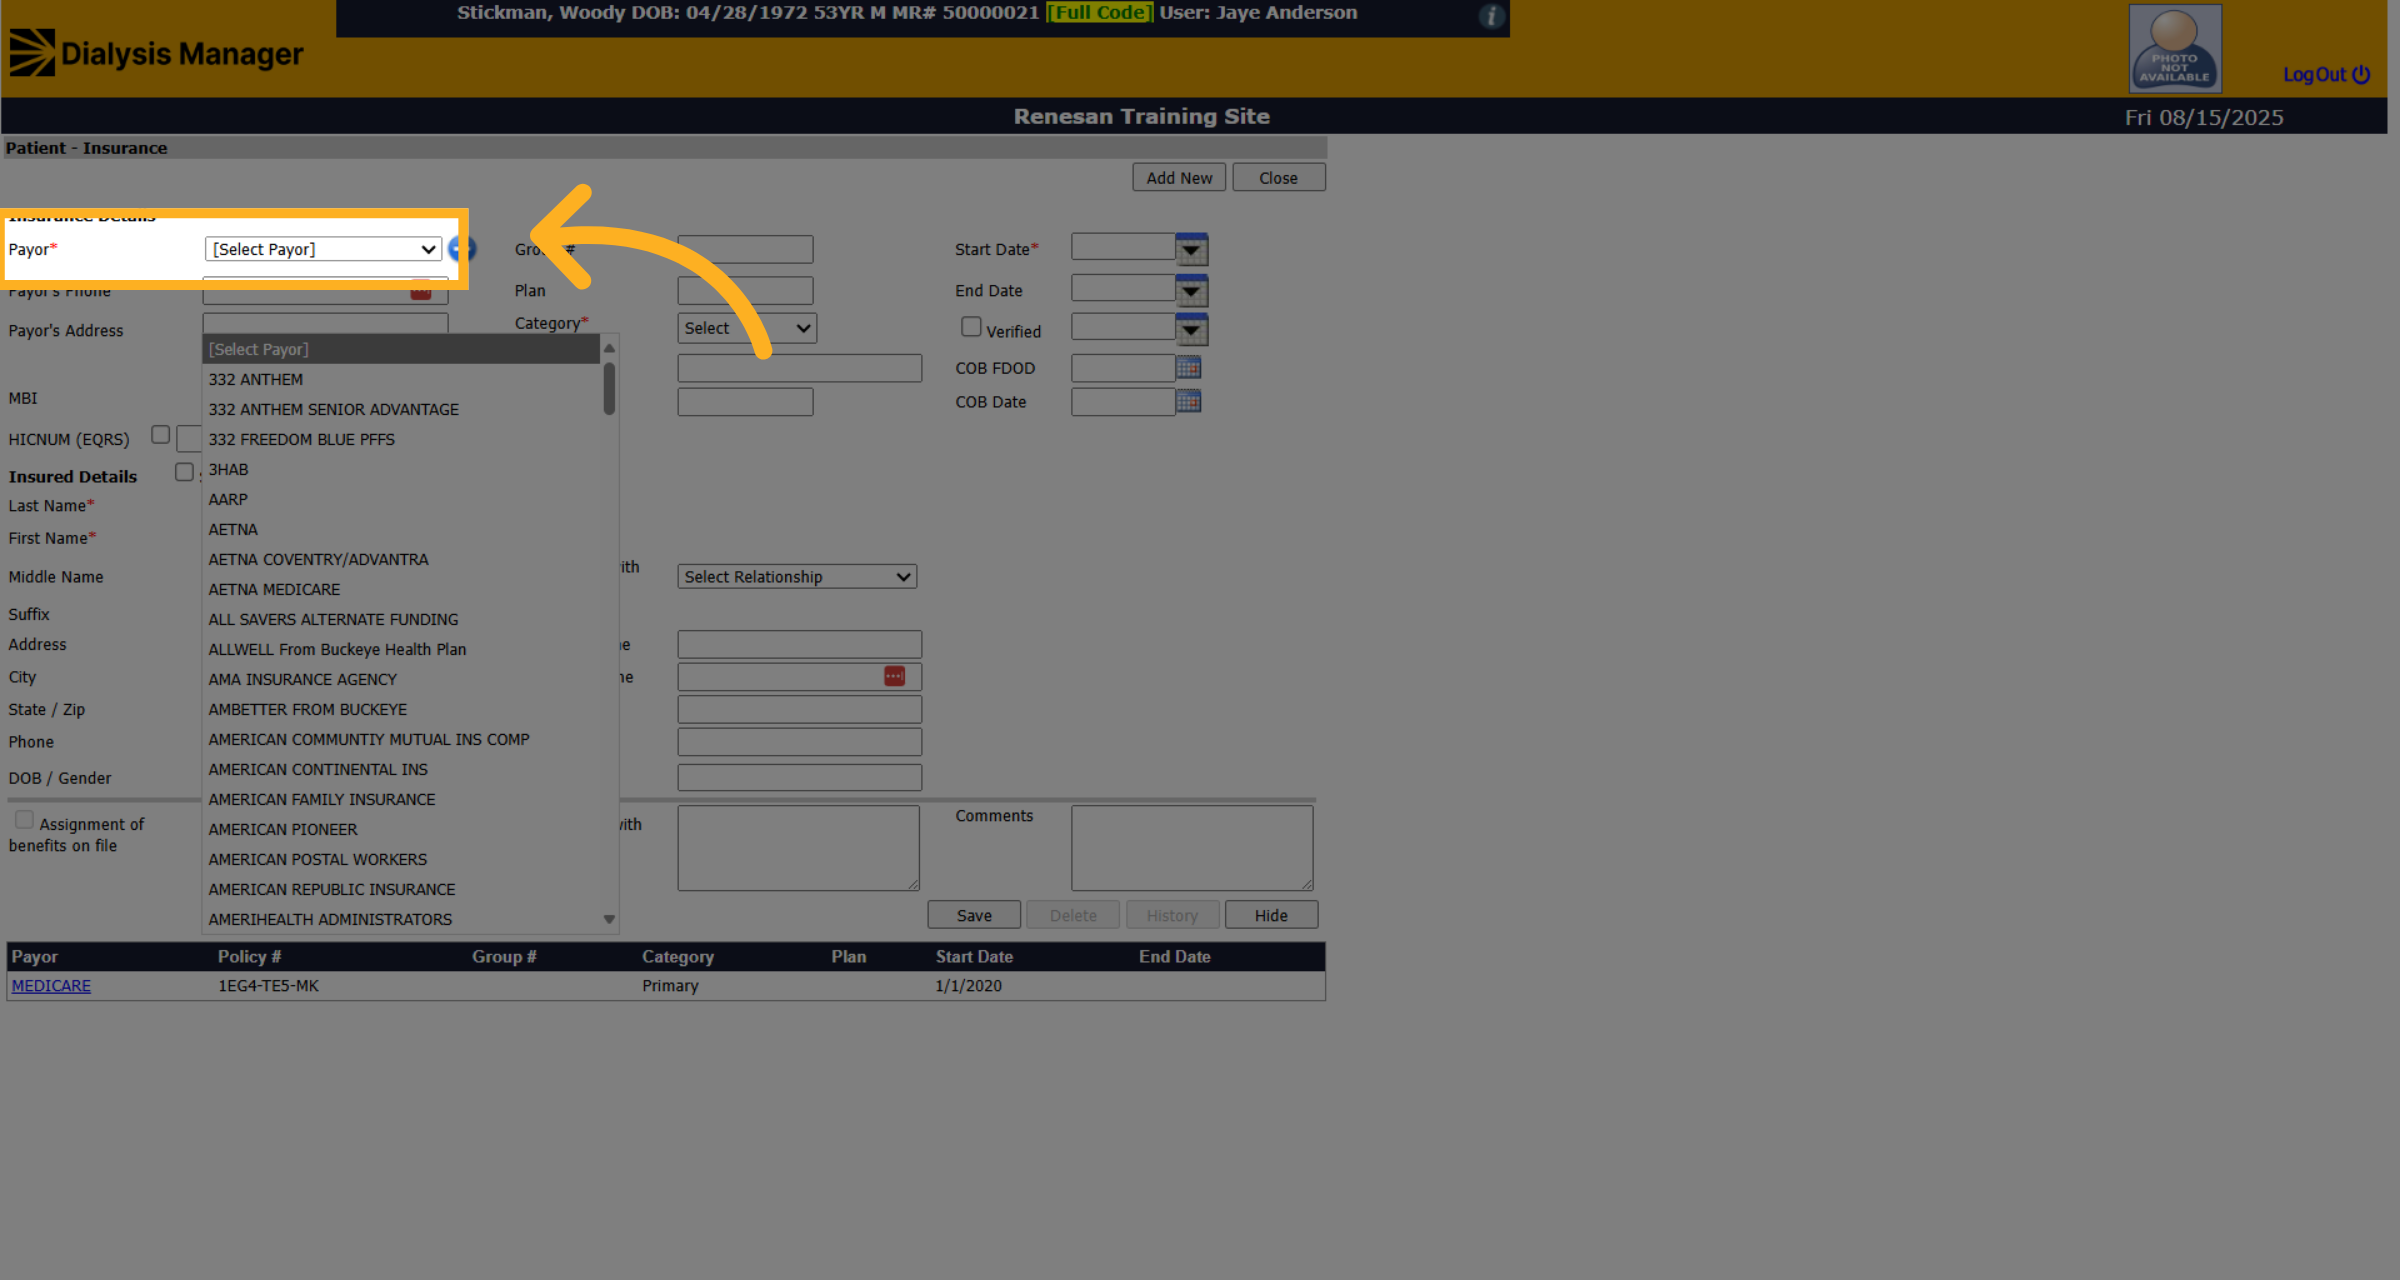Click the Primary category cell in MEDICARE row
Screen dimensions: 2400x1280
click(670, 985)
